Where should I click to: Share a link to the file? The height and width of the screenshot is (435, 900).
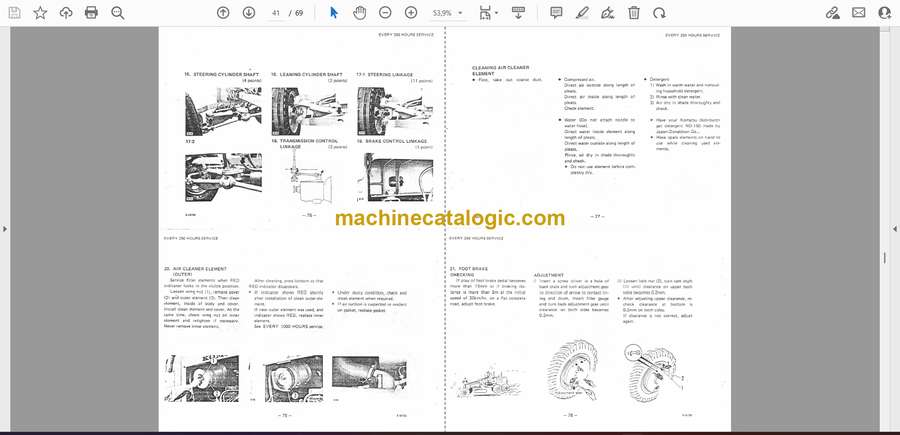coord(832,13)
